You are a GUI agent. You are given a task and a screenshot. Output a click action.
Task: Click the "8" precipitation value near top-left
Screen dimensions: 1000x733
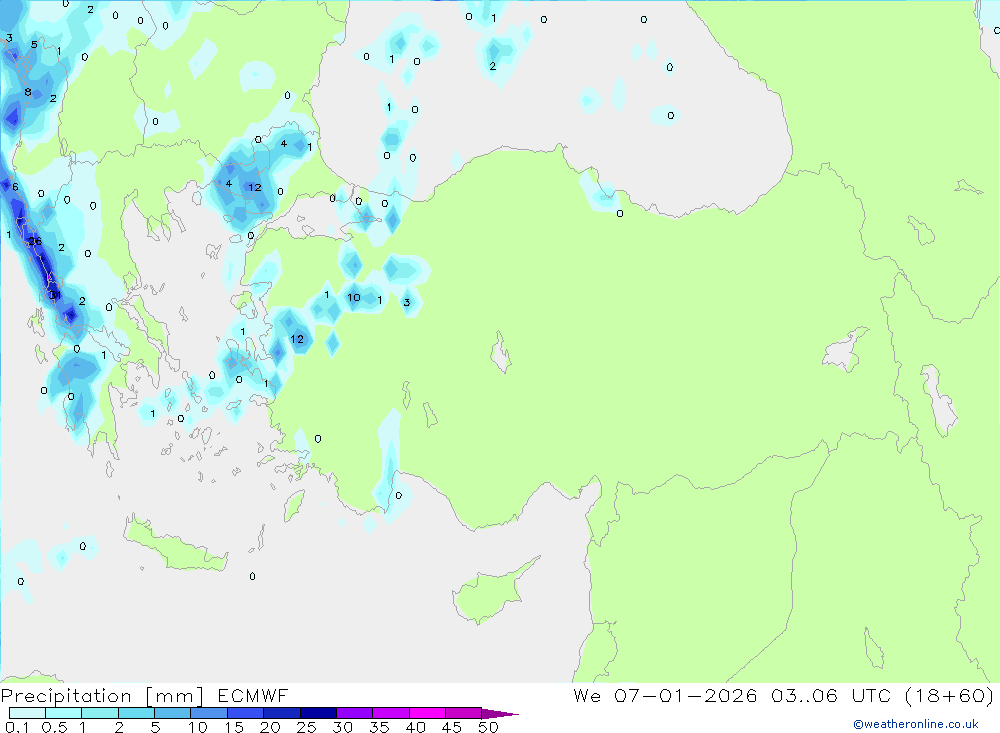point(28,93)
